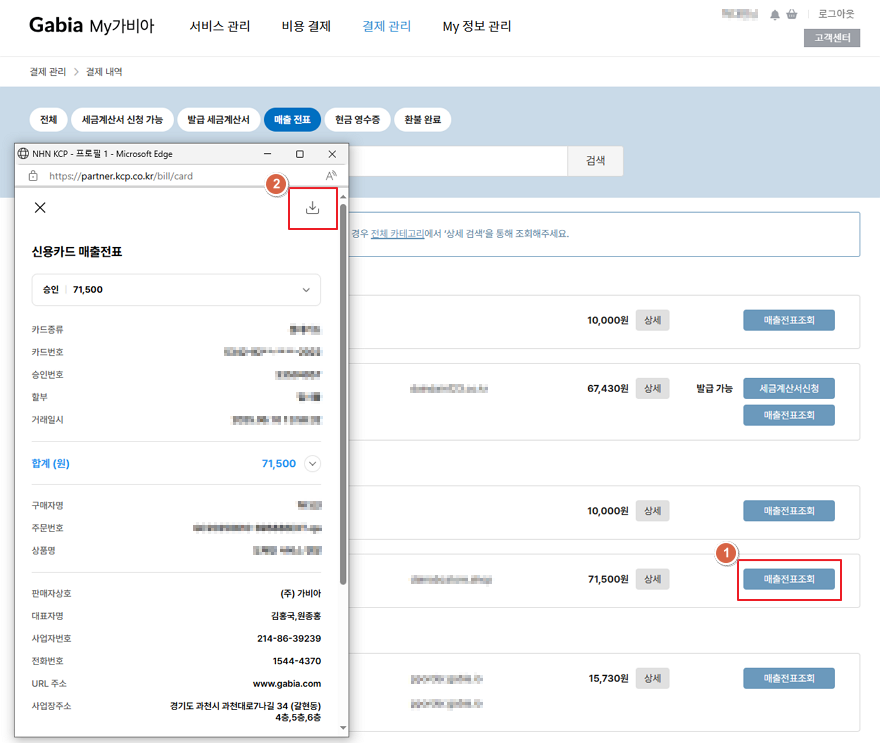880x743 pixels.
Task: Click 상세 for the 71,500원 payment
Action: (652, 579)
